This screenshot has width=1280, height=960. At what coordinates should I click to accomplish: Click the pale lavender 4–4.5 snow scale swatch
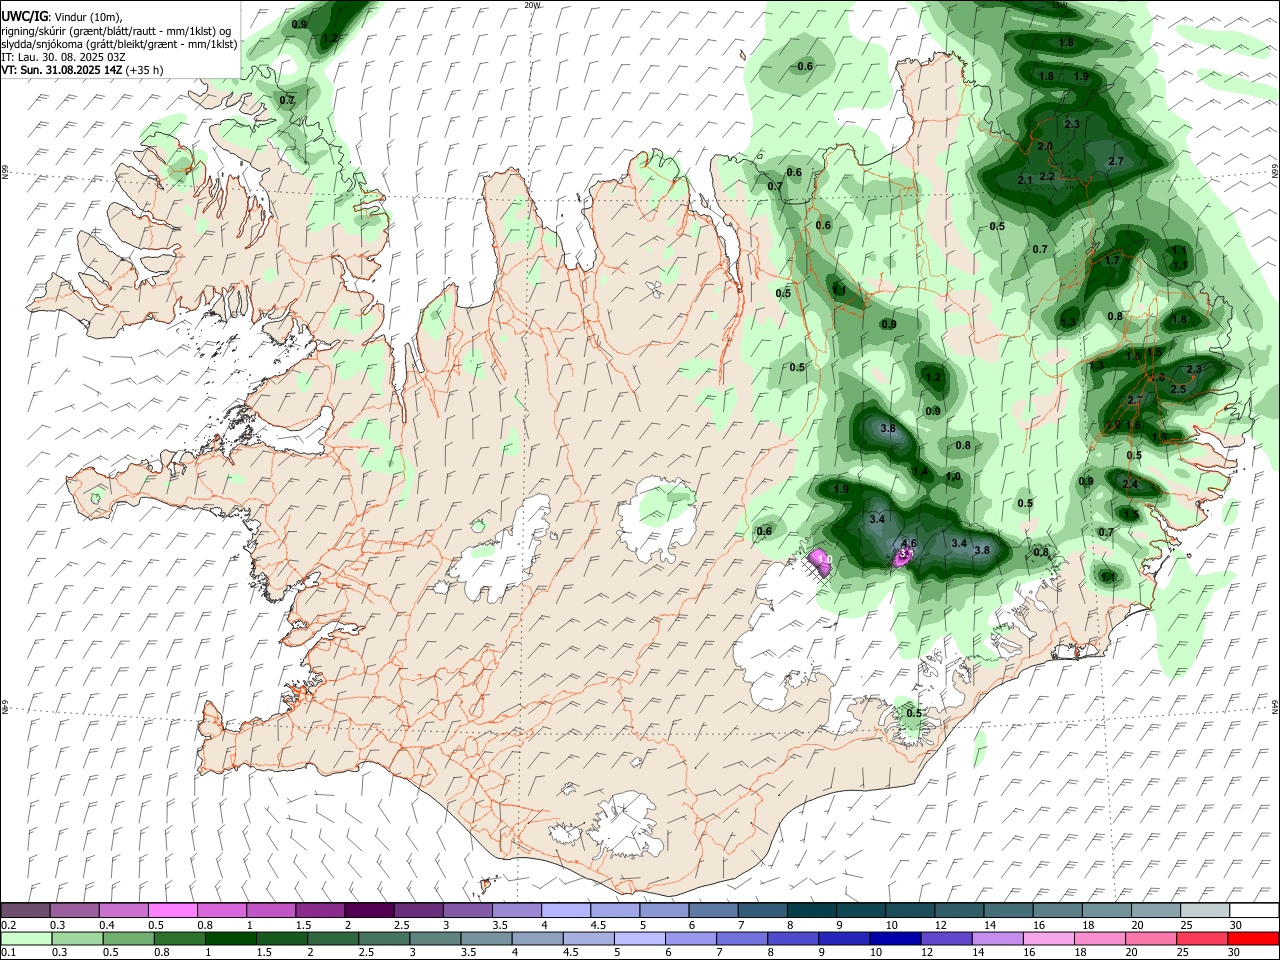pyautogui.click(x=566, y=911)
